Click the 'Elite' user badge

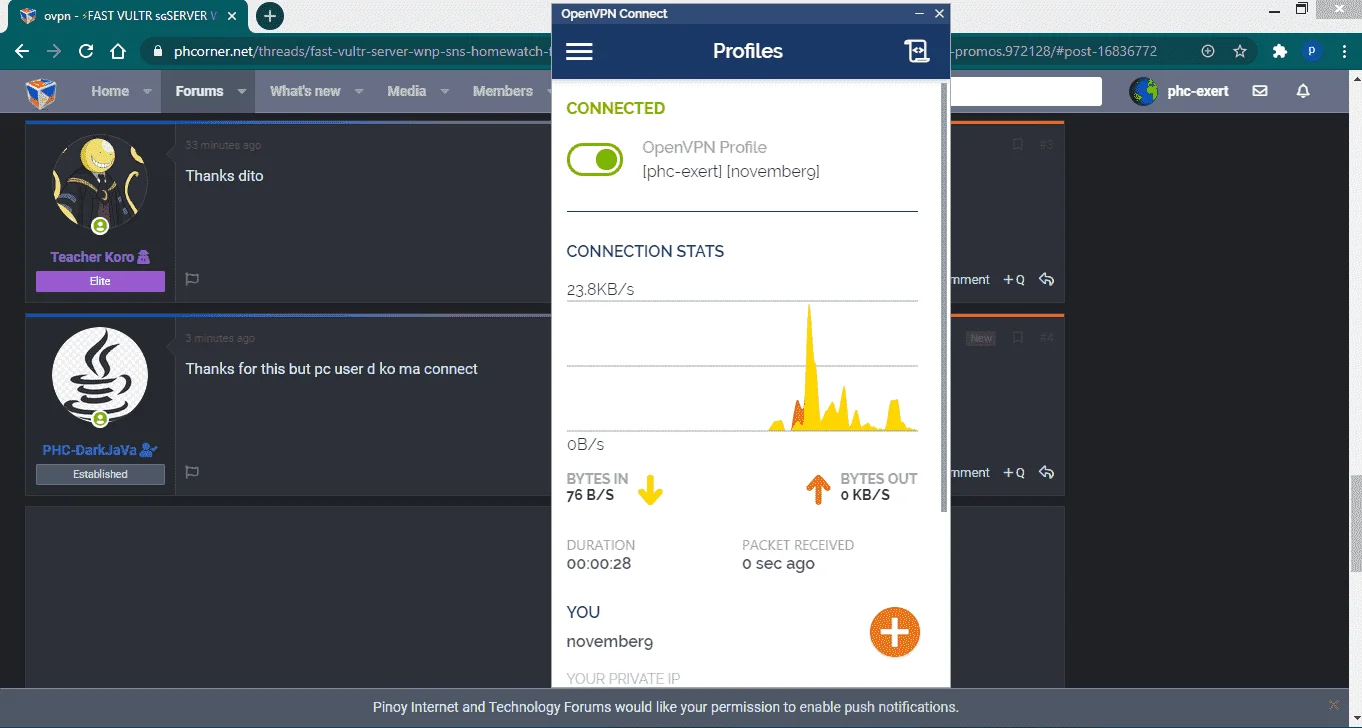click(x=100, y=281)
